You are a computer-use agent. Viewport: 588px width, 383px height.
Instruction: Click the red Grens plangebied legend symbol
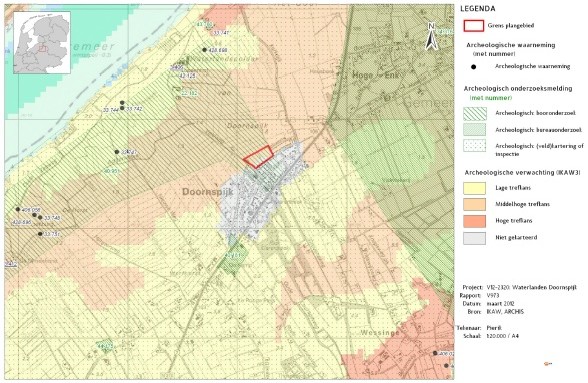click(x=474, y=26)
